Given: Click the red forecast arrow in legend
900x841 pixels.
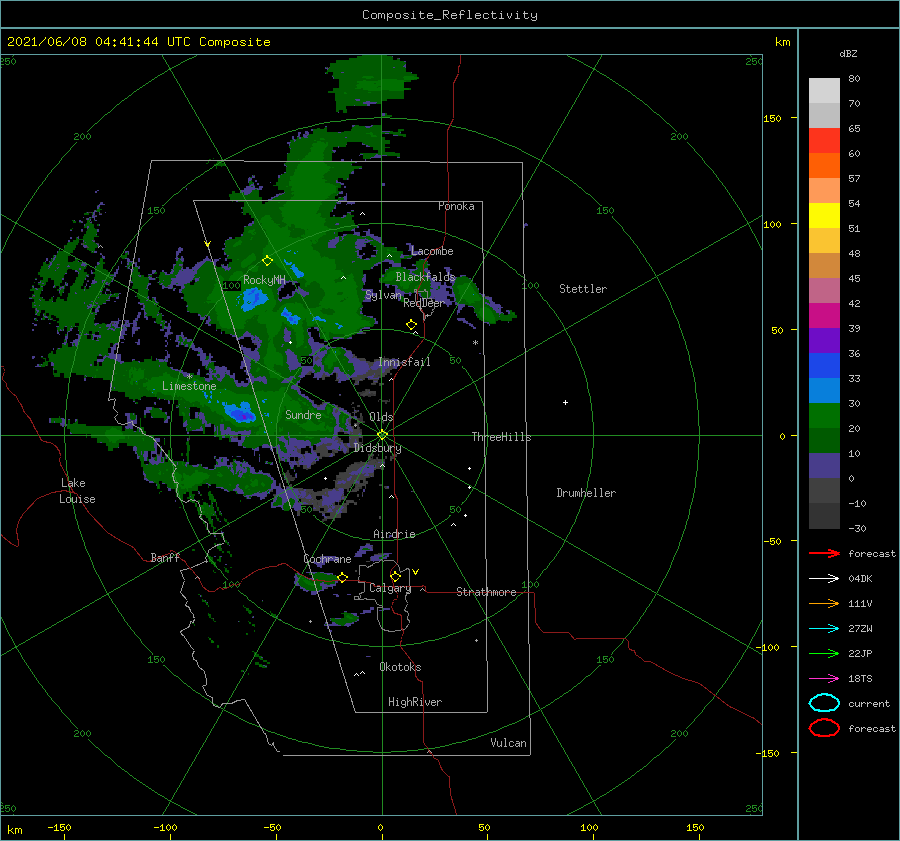Looking at the screenshot, I should click(x=824, y=553).
